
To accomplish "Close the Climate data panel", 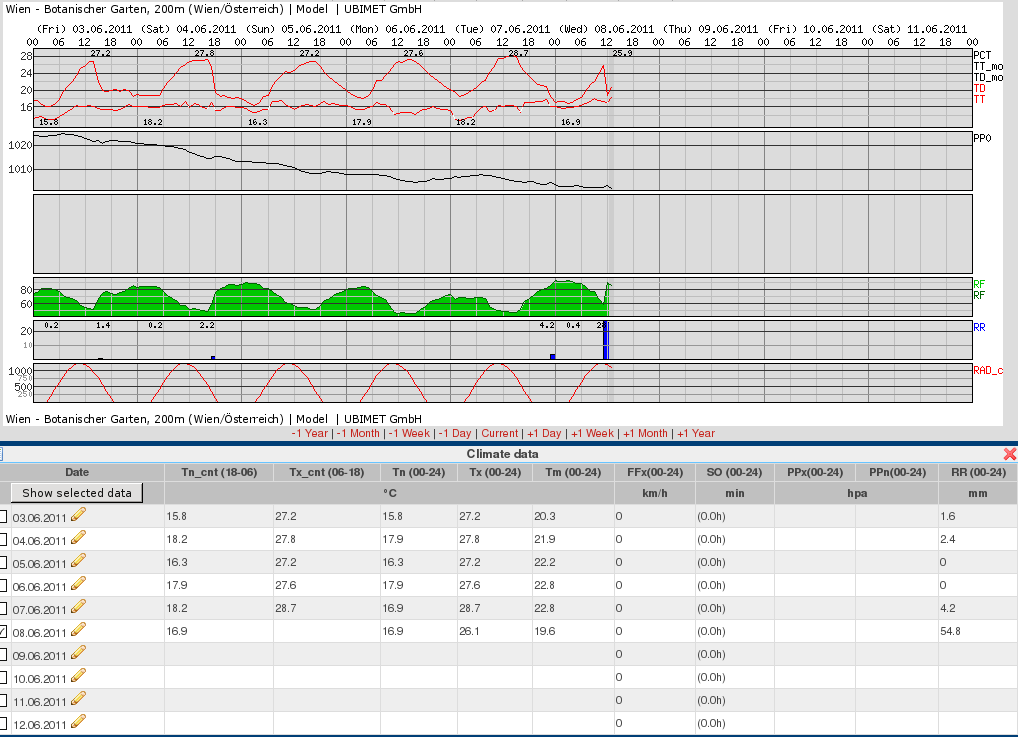I will pos(1010,454).
